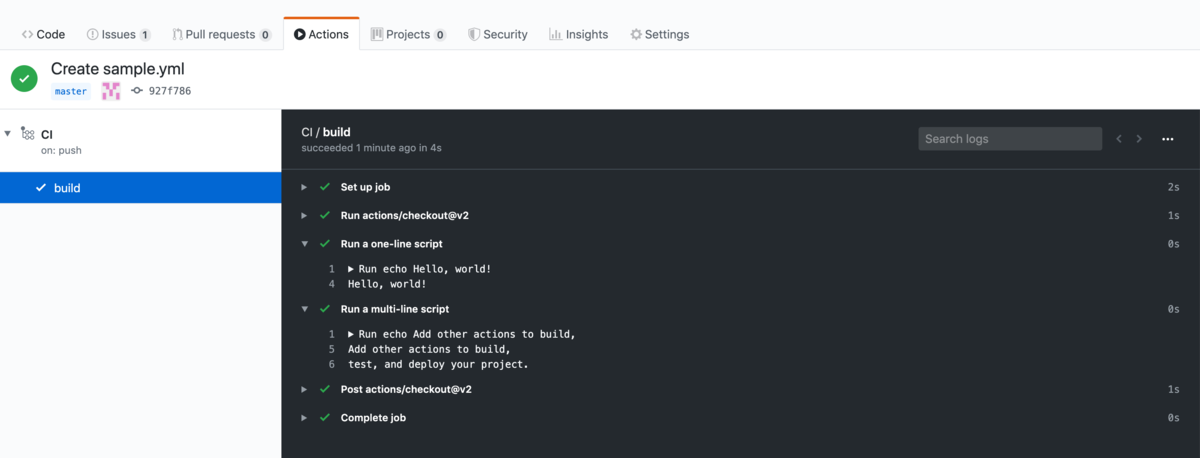
Task: Expand the Post actions/checkout@v2 step
Action: 305,389
